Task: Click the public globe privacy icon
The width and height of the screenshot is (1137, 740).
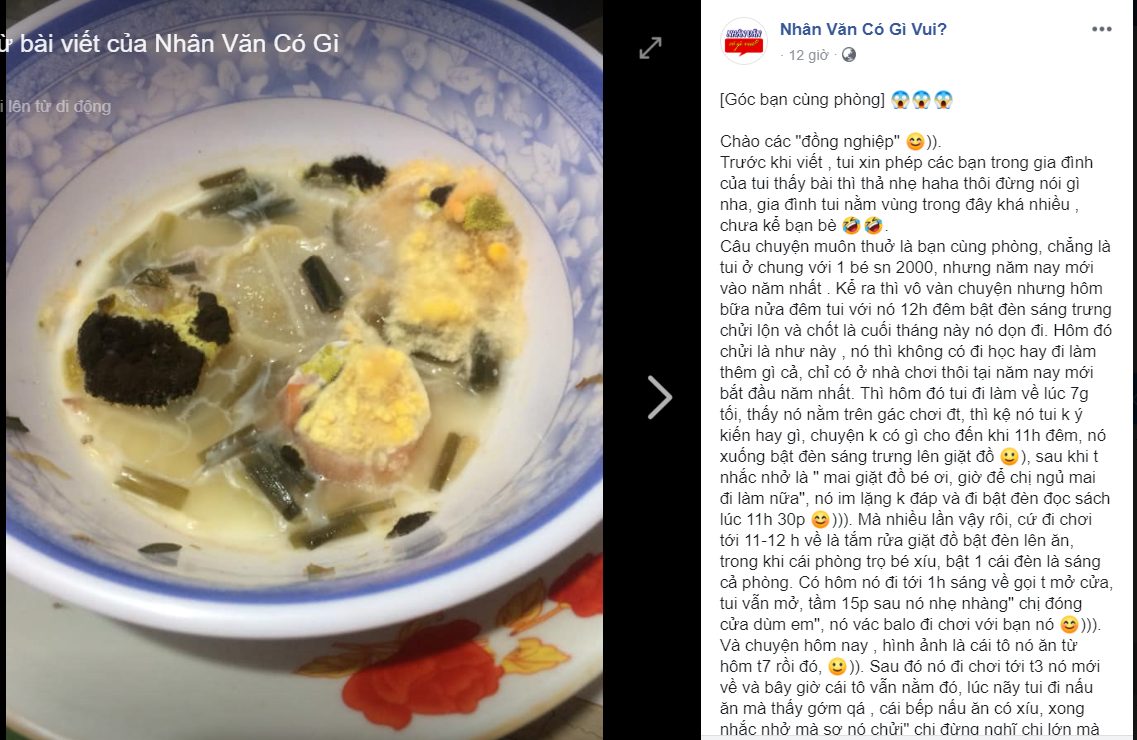Action: pyautogui.click(x=848, y=55)
